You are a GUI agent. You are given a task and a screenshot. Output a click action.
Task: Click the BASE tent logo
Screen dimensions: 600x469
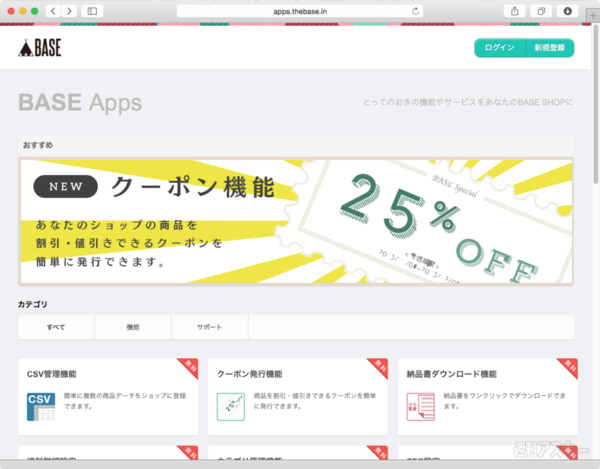[40, 48]
